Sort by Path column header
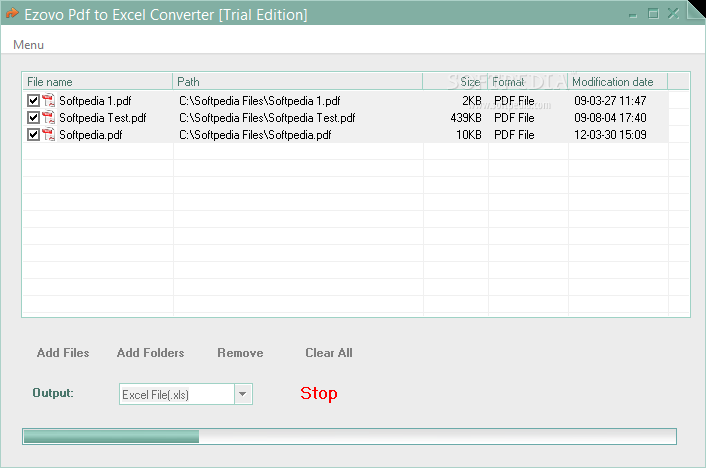706x468 pixels. click(x=297, y=82)
